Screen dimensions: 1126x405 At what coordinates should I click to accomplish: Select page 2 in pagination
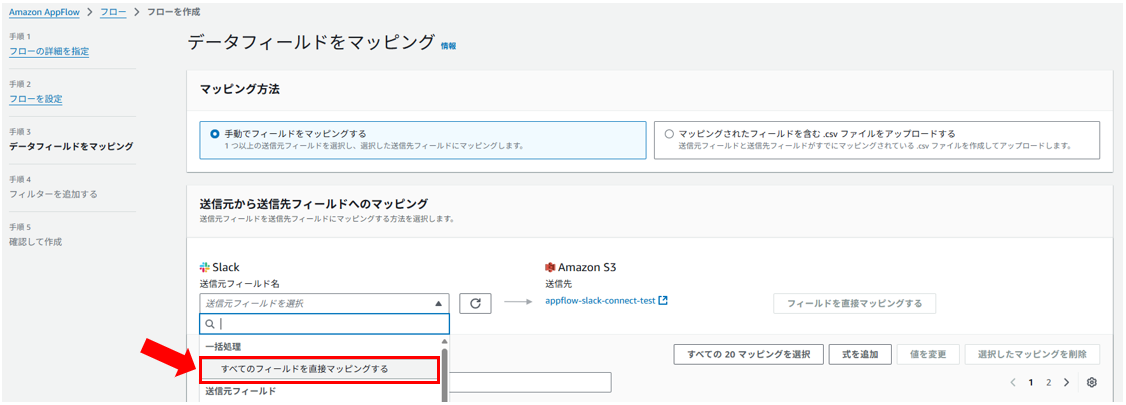pos(1048,382)
